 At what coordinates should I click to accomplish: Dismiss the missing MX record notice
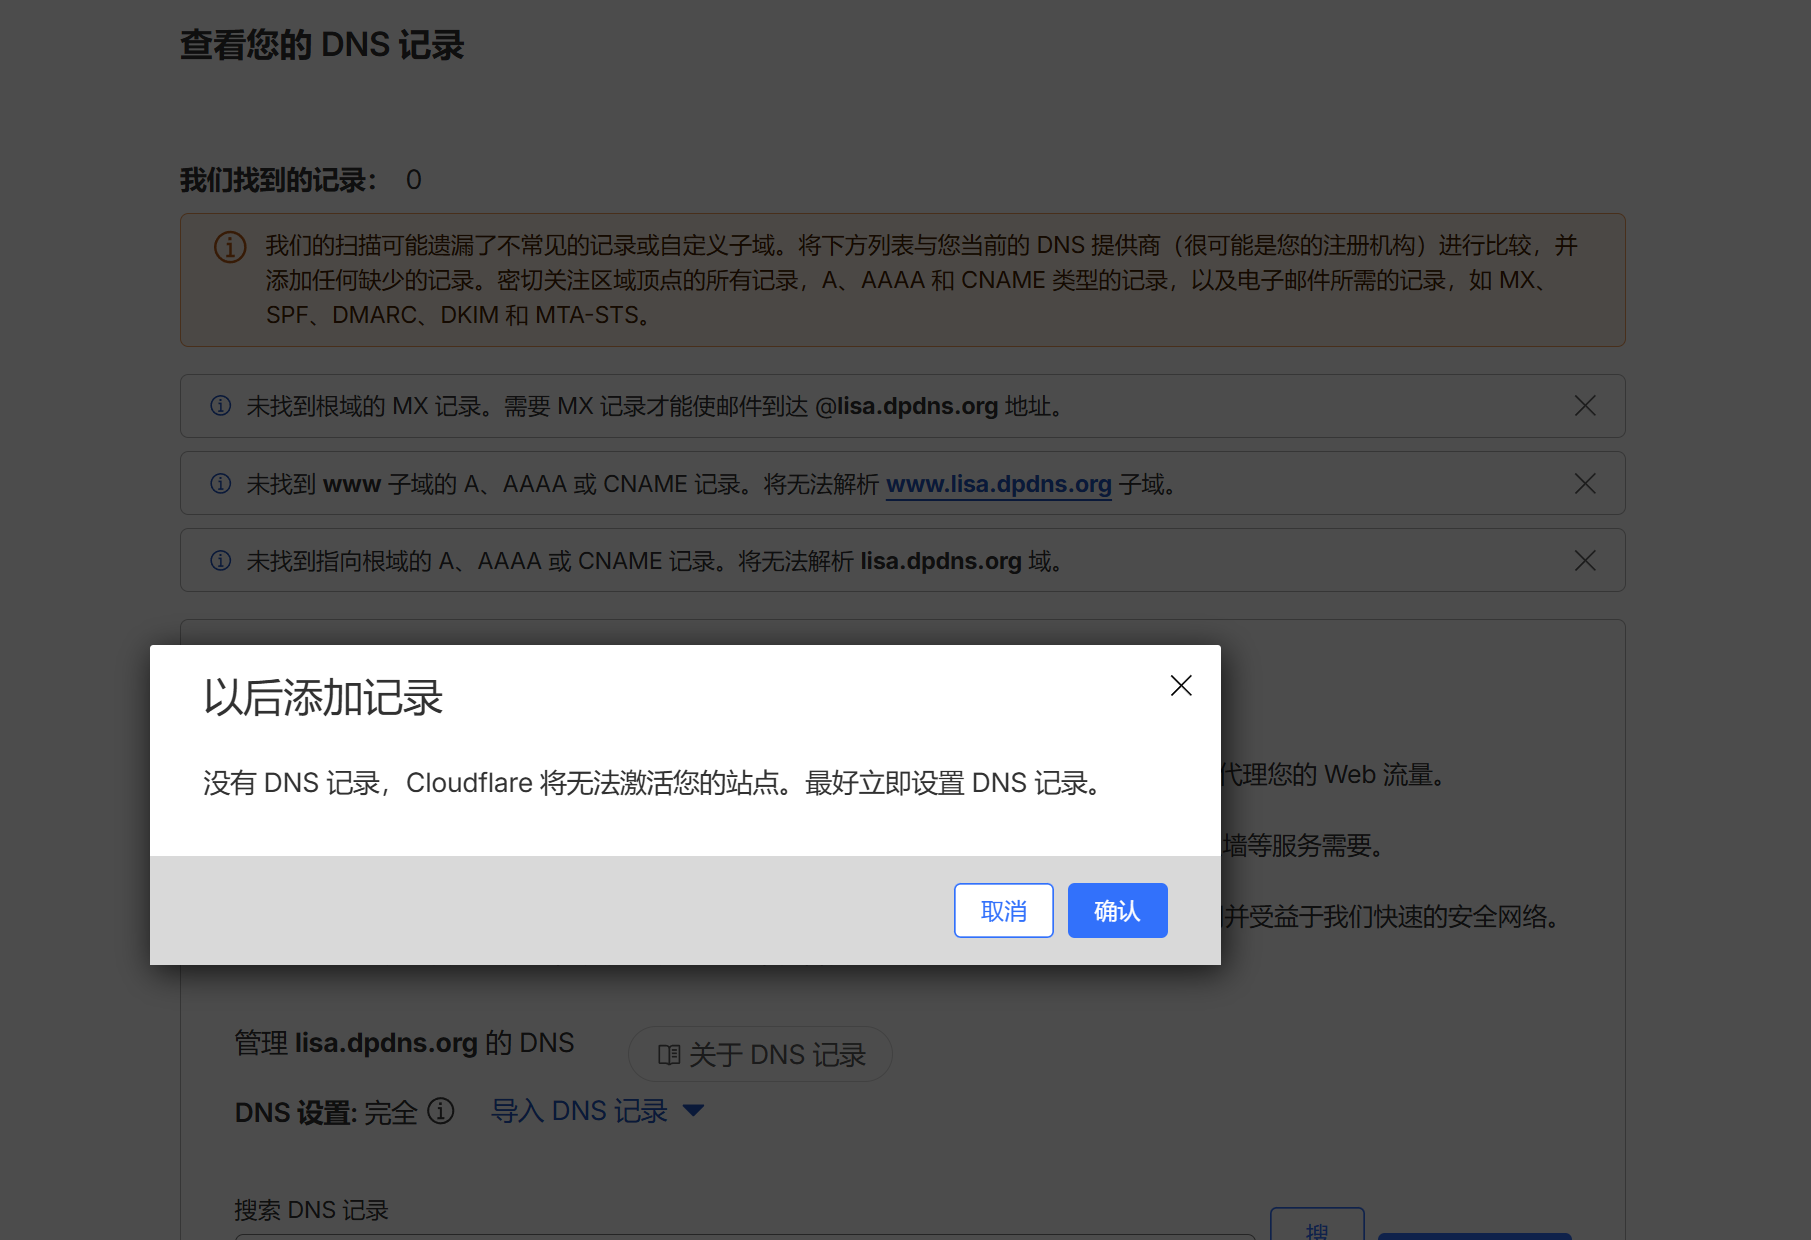coord(1584,406)
